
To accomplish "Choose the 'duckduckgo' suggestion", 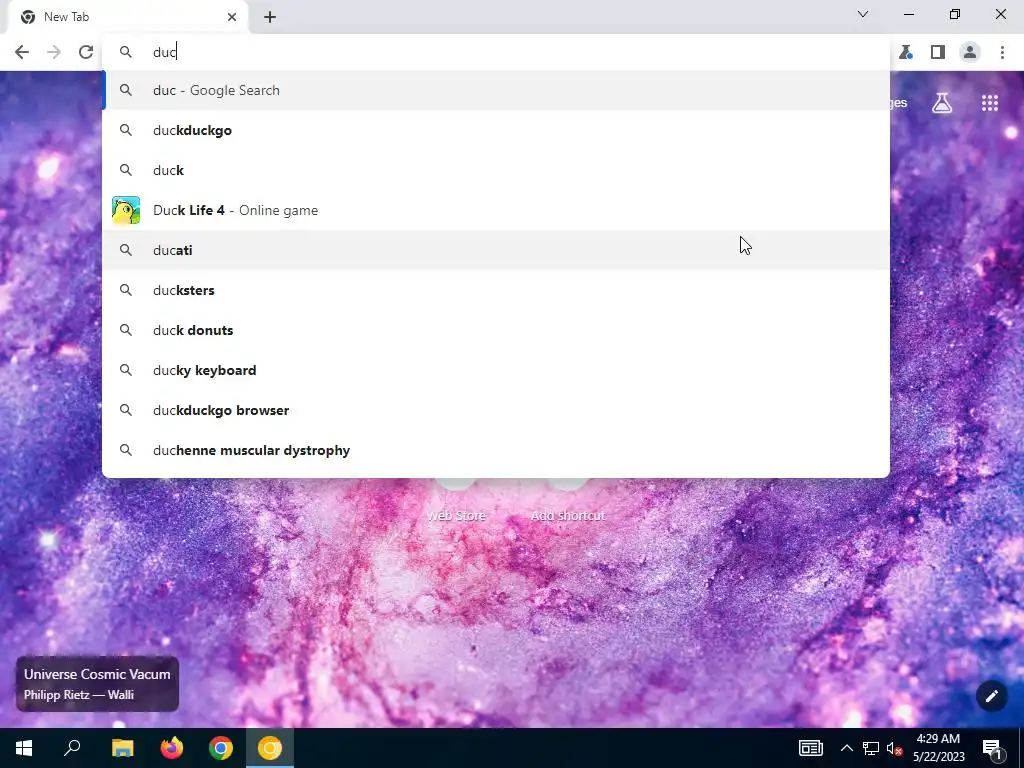I will coord(496,130).
